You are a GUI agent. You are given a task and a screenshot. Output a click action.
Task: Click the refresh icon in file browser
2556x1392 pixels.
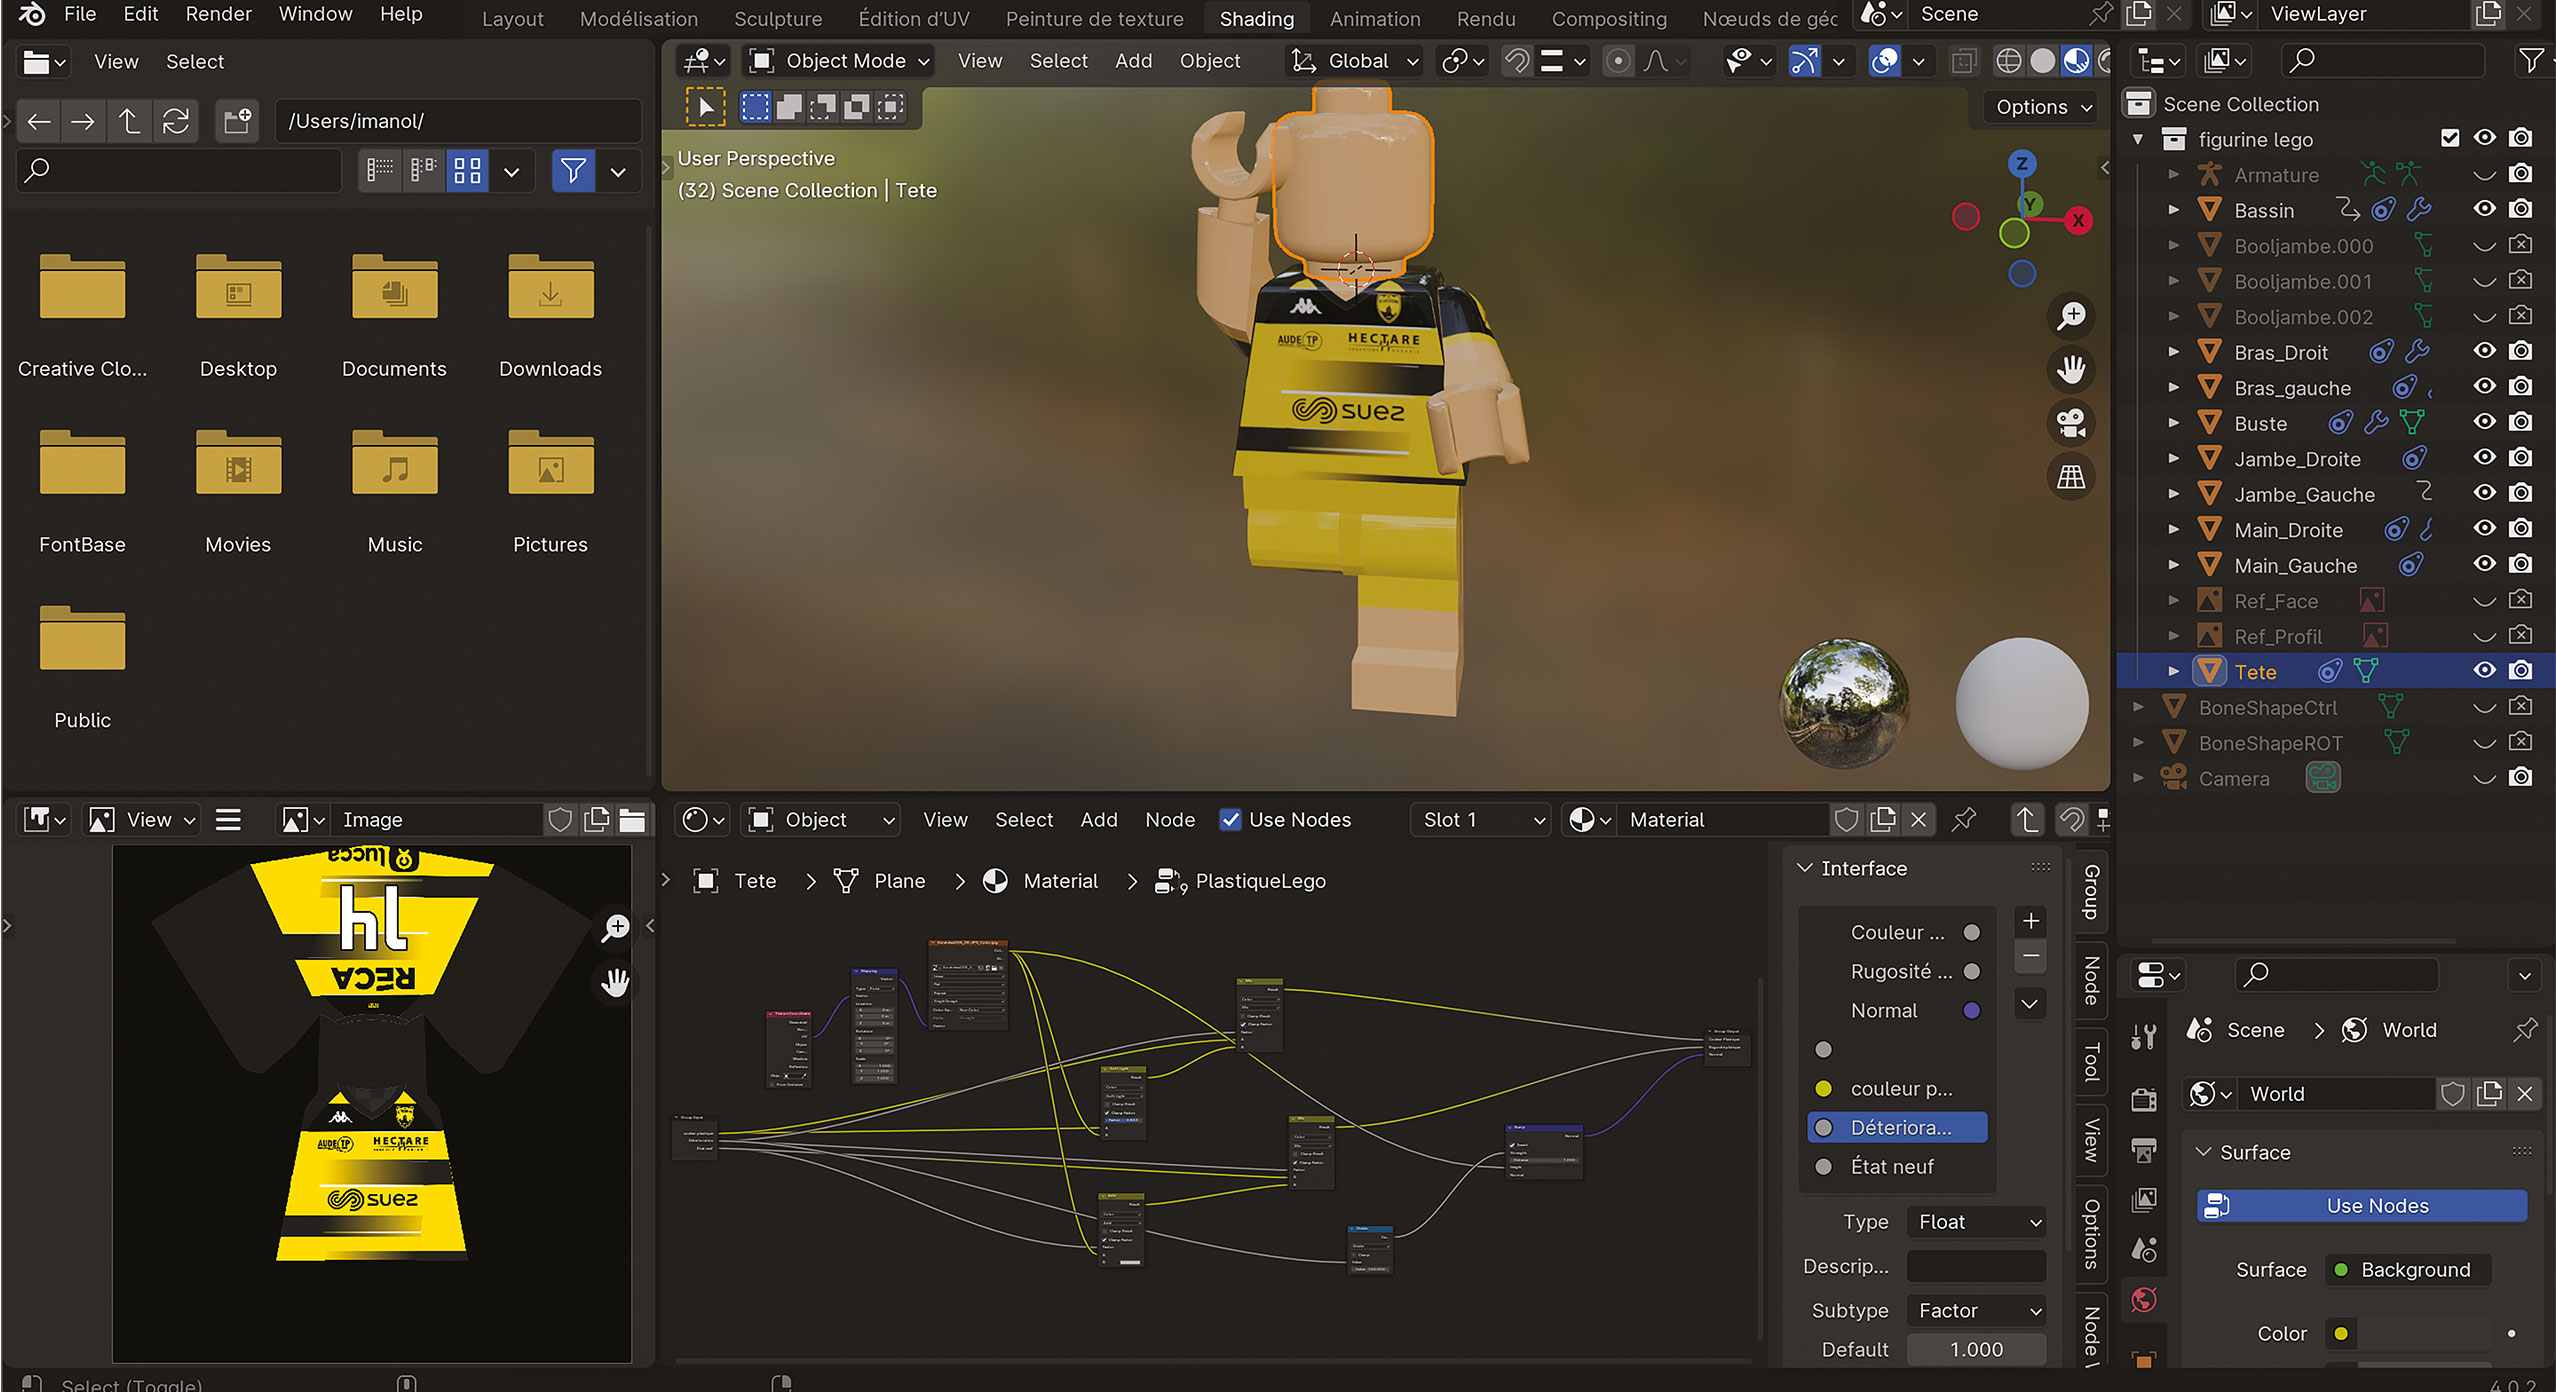[176, 121]
